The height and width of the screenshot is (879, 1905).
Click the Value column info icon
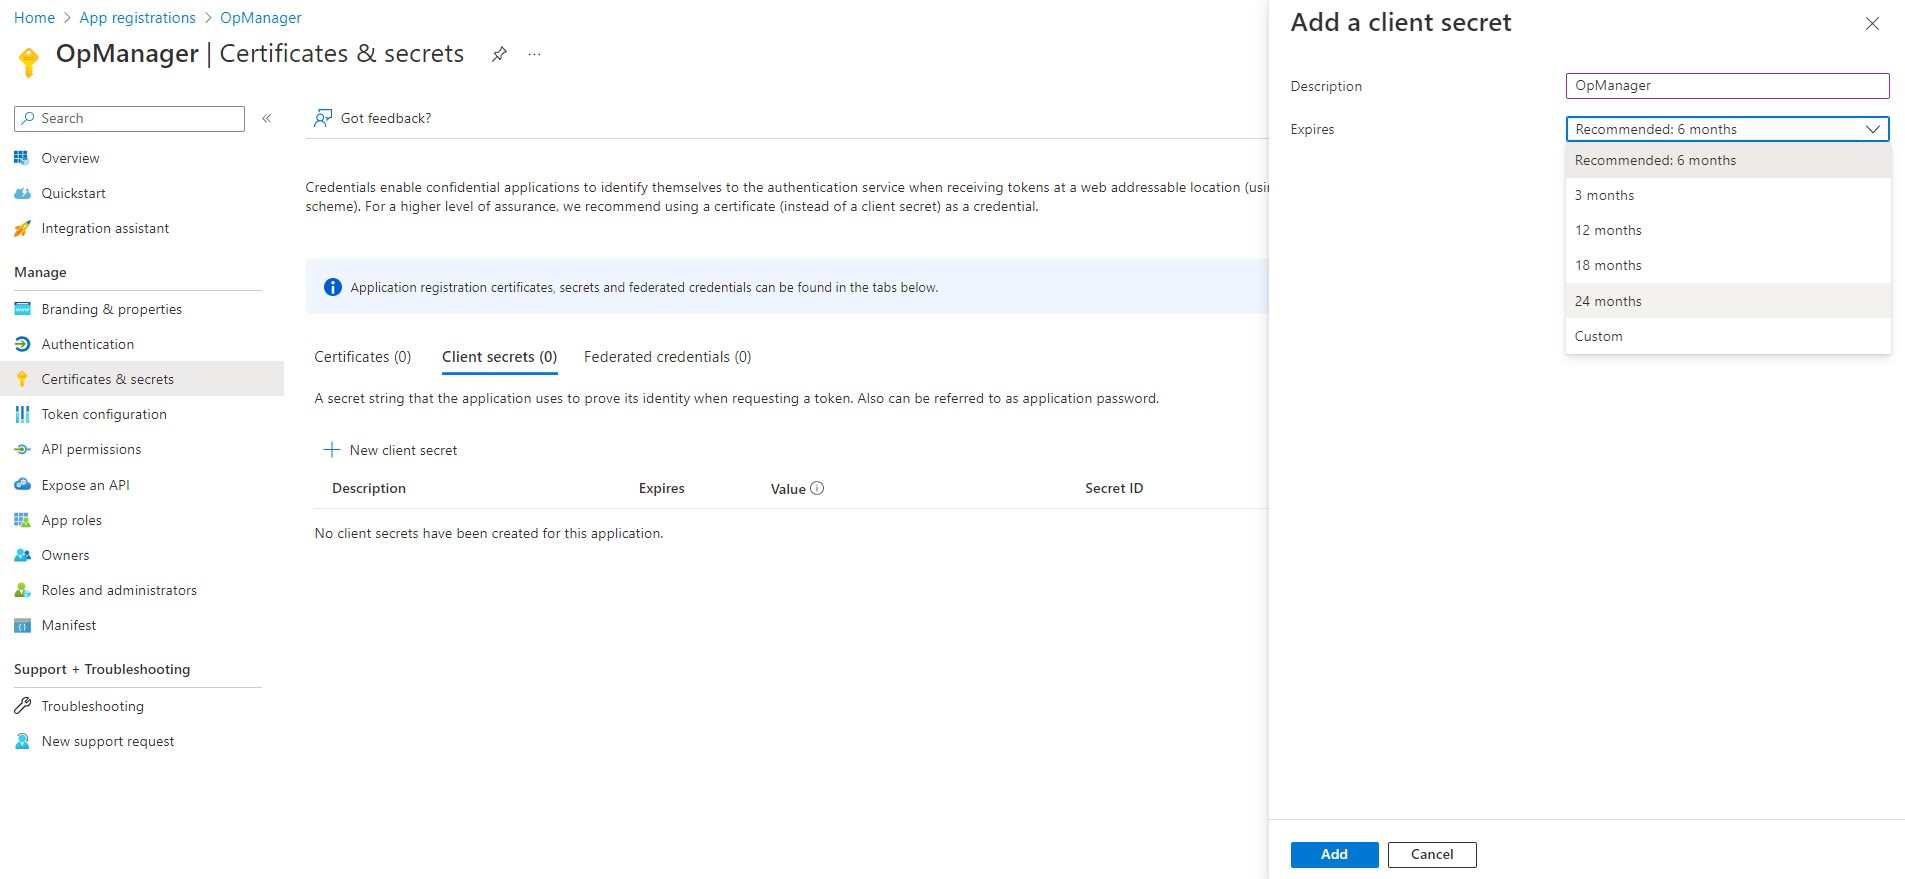click(817, 488)
